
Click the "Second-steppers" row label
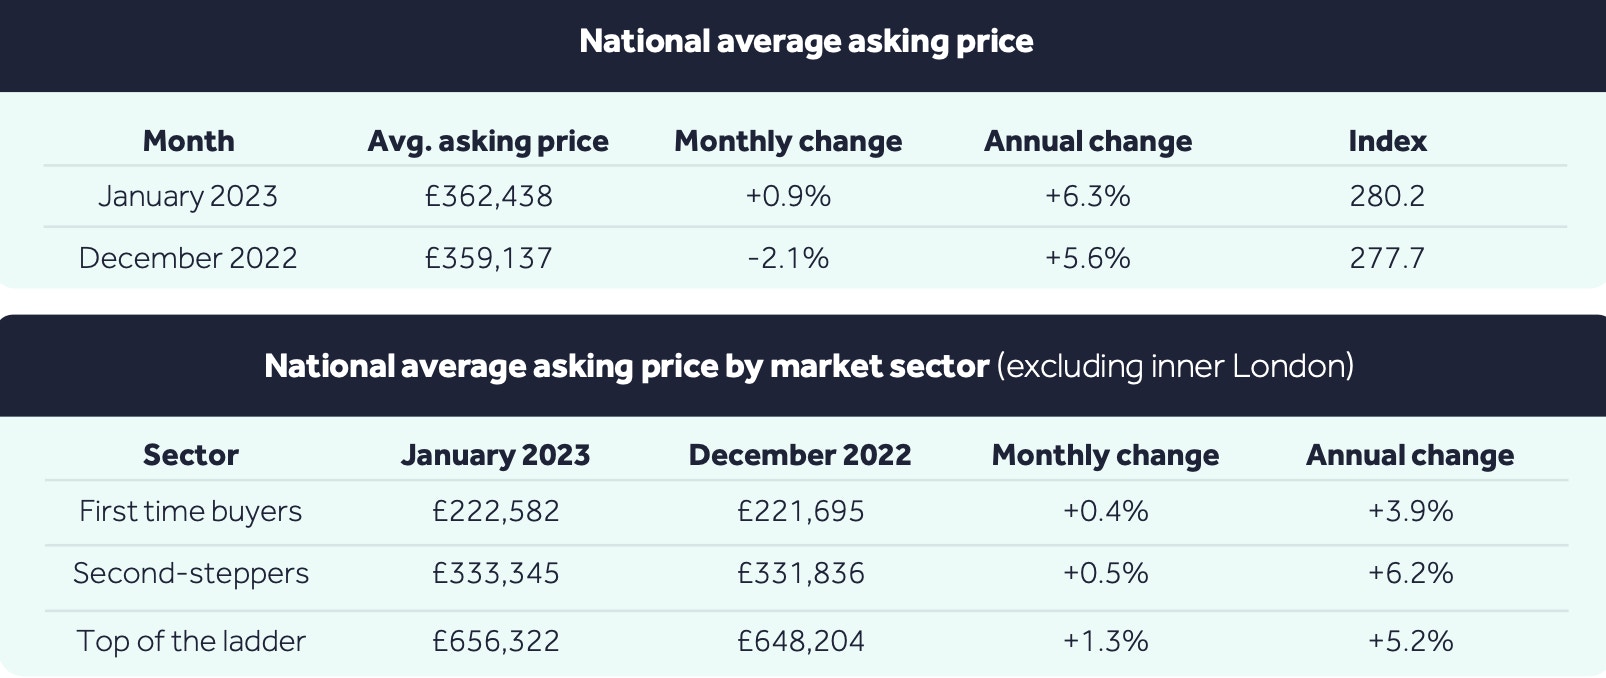pyautogui.click(x=191, y=573)
